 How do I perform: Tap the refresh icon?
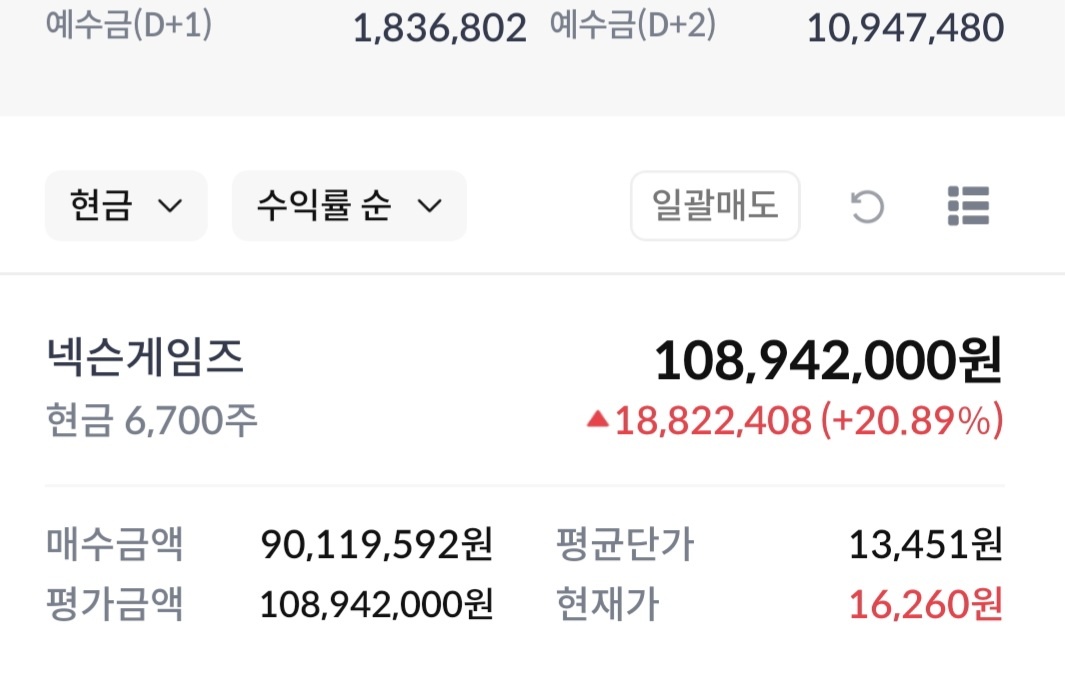[867, 207]
